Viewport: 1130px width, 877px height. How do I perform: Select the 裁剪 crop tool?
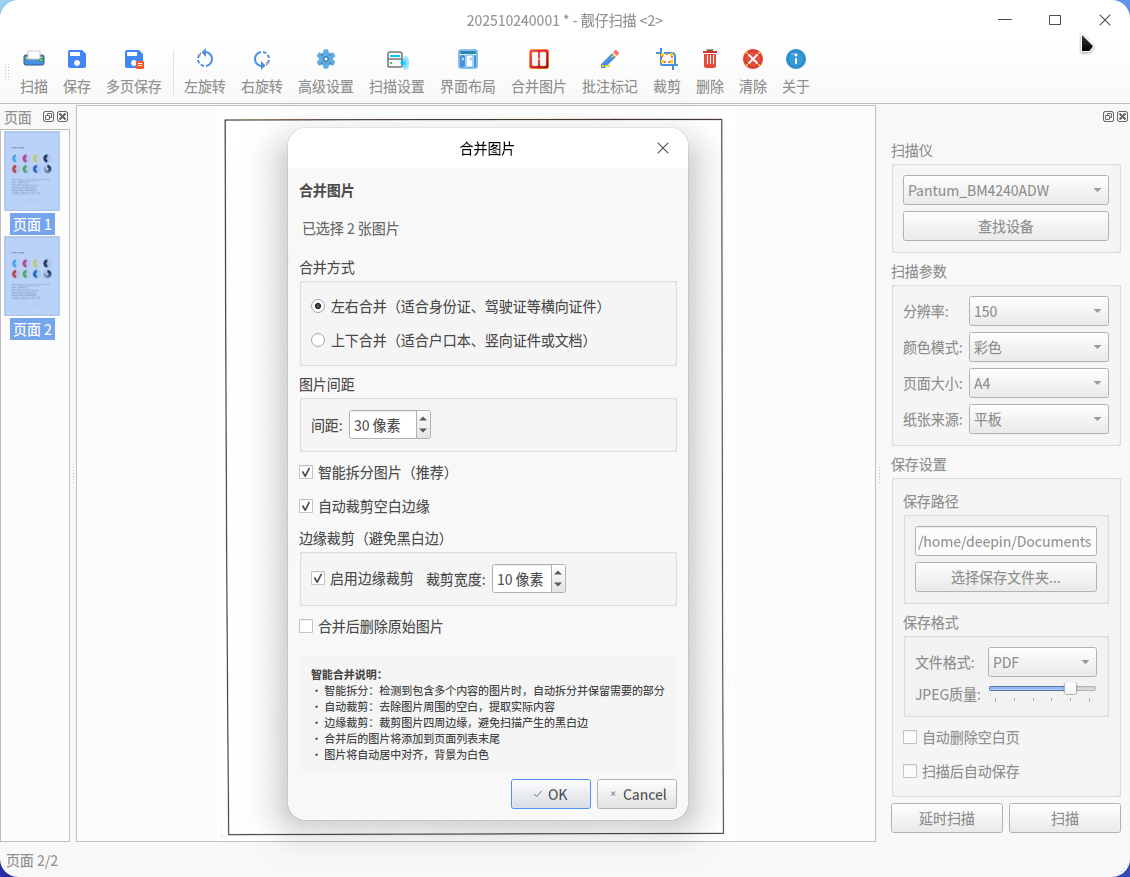coord(667,71)
